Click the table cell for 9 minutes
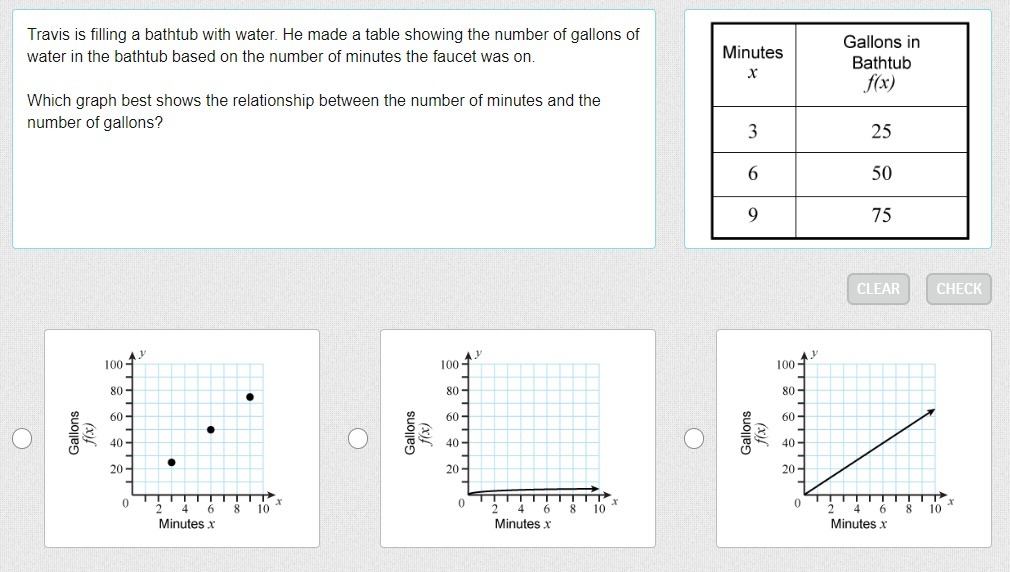Viewport: 1010px width, 572px height. coord(753,216)
